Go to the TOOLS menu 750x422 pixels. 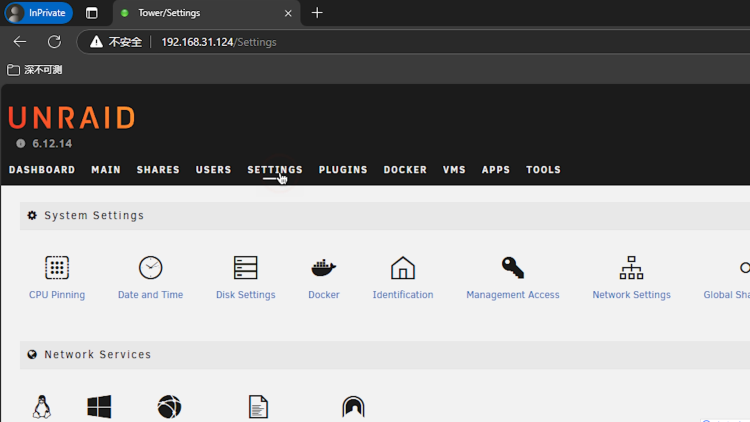point(543,170)
